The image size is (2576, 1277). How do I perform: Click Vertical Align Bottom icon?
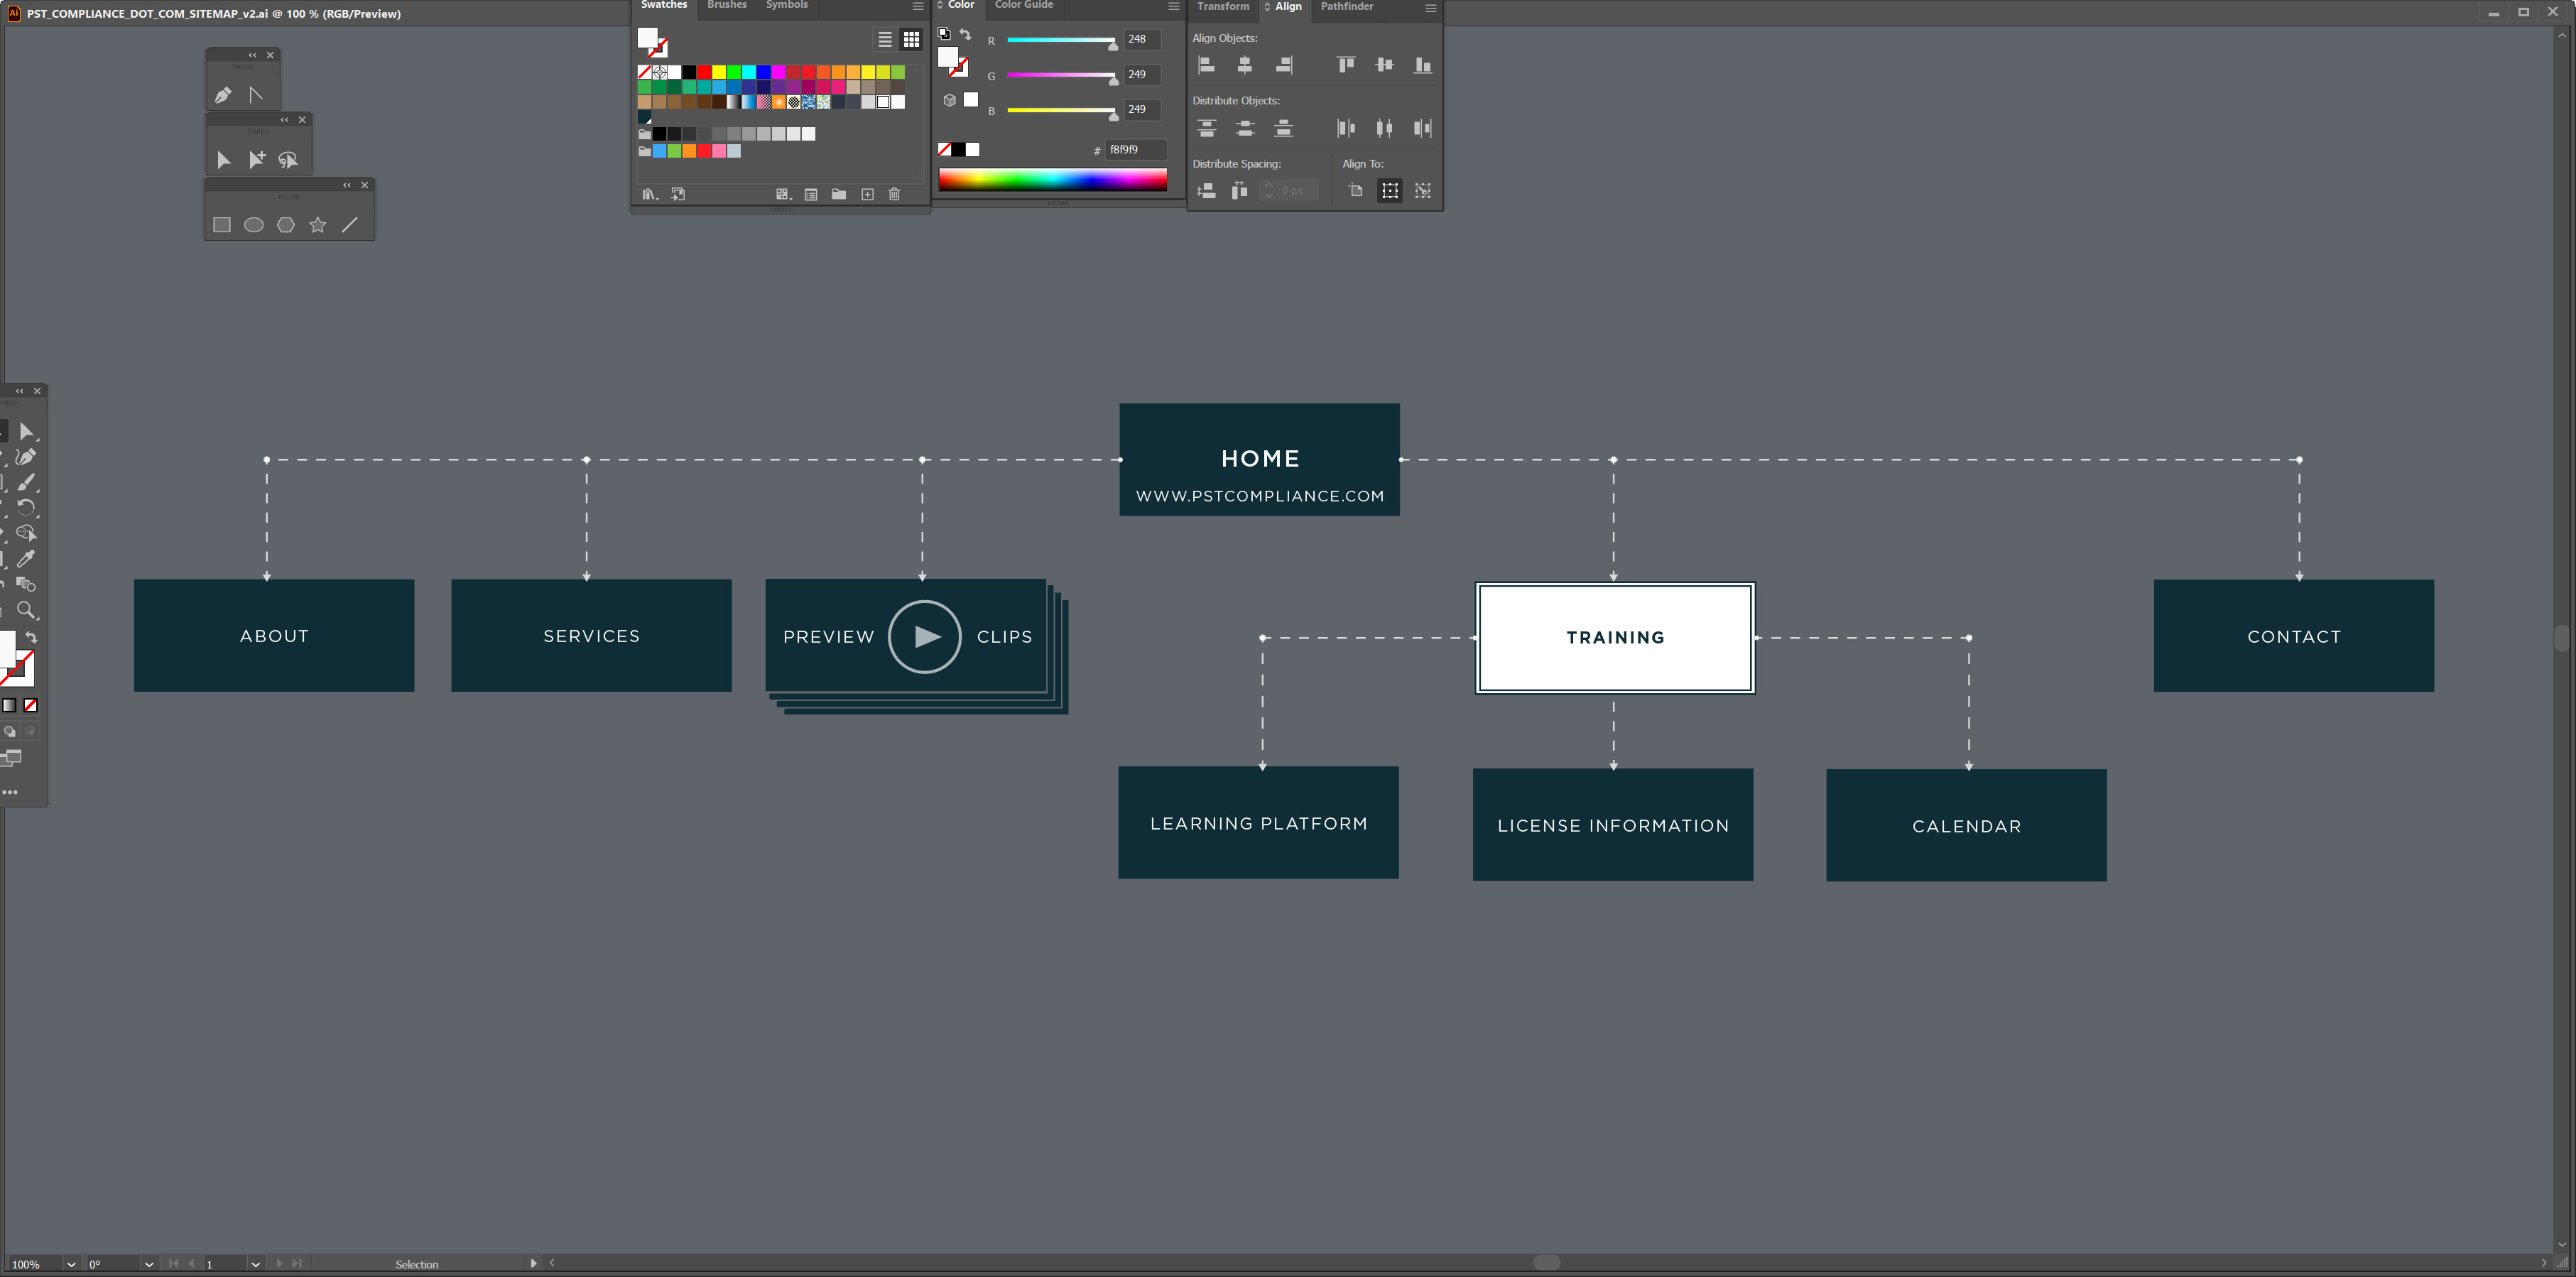(x=1423, y=65)
